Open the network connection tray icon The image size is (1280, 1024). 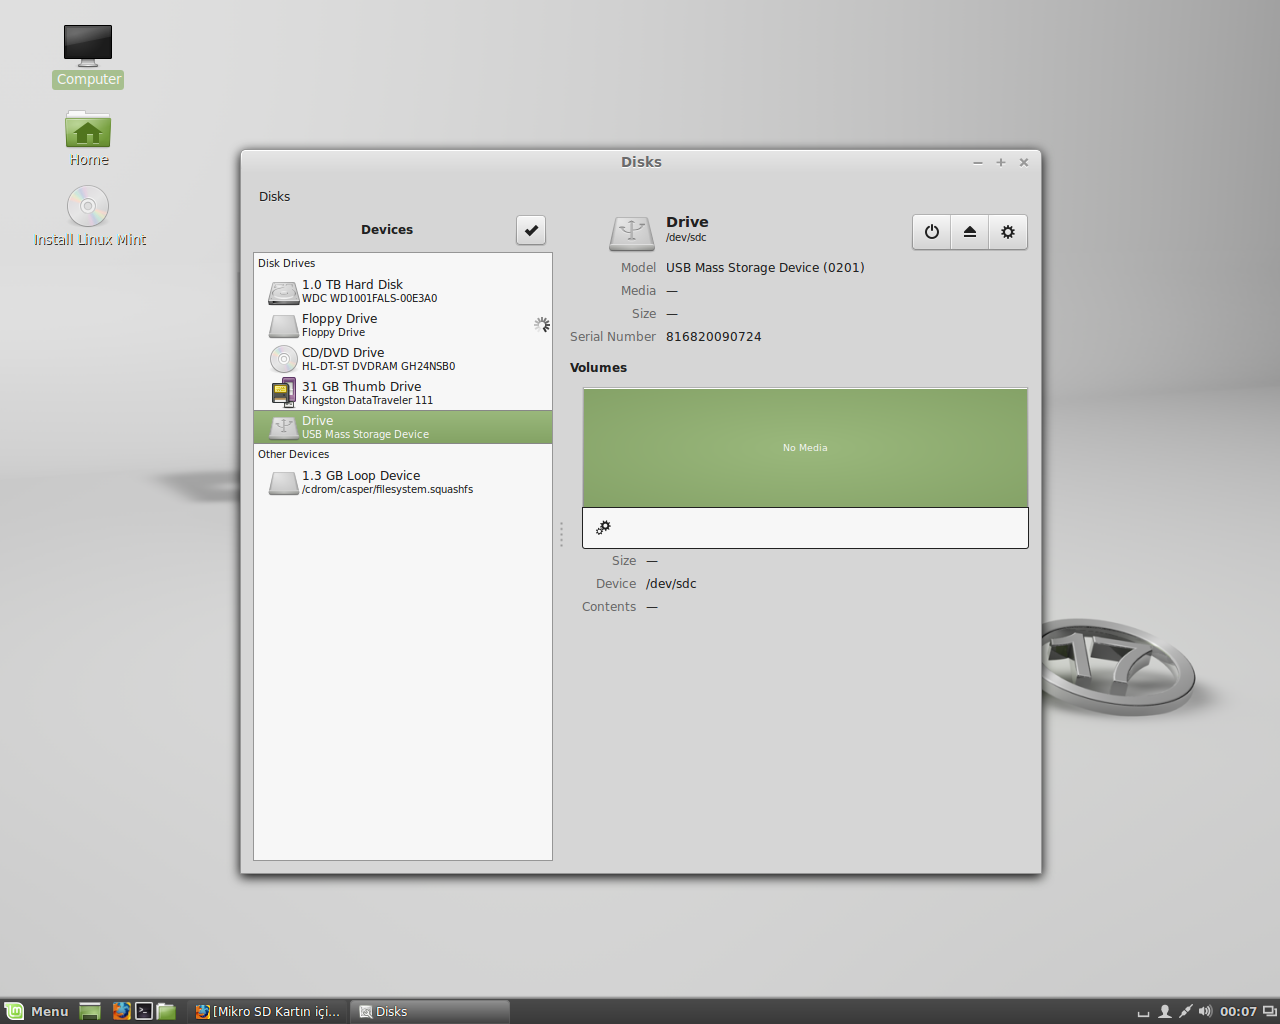coord(1186,1011)
